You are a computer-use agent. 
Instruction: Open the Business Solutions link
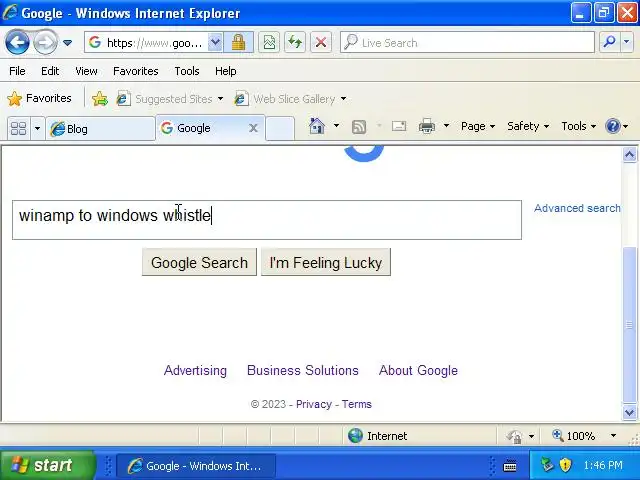(x=302, y=370)
